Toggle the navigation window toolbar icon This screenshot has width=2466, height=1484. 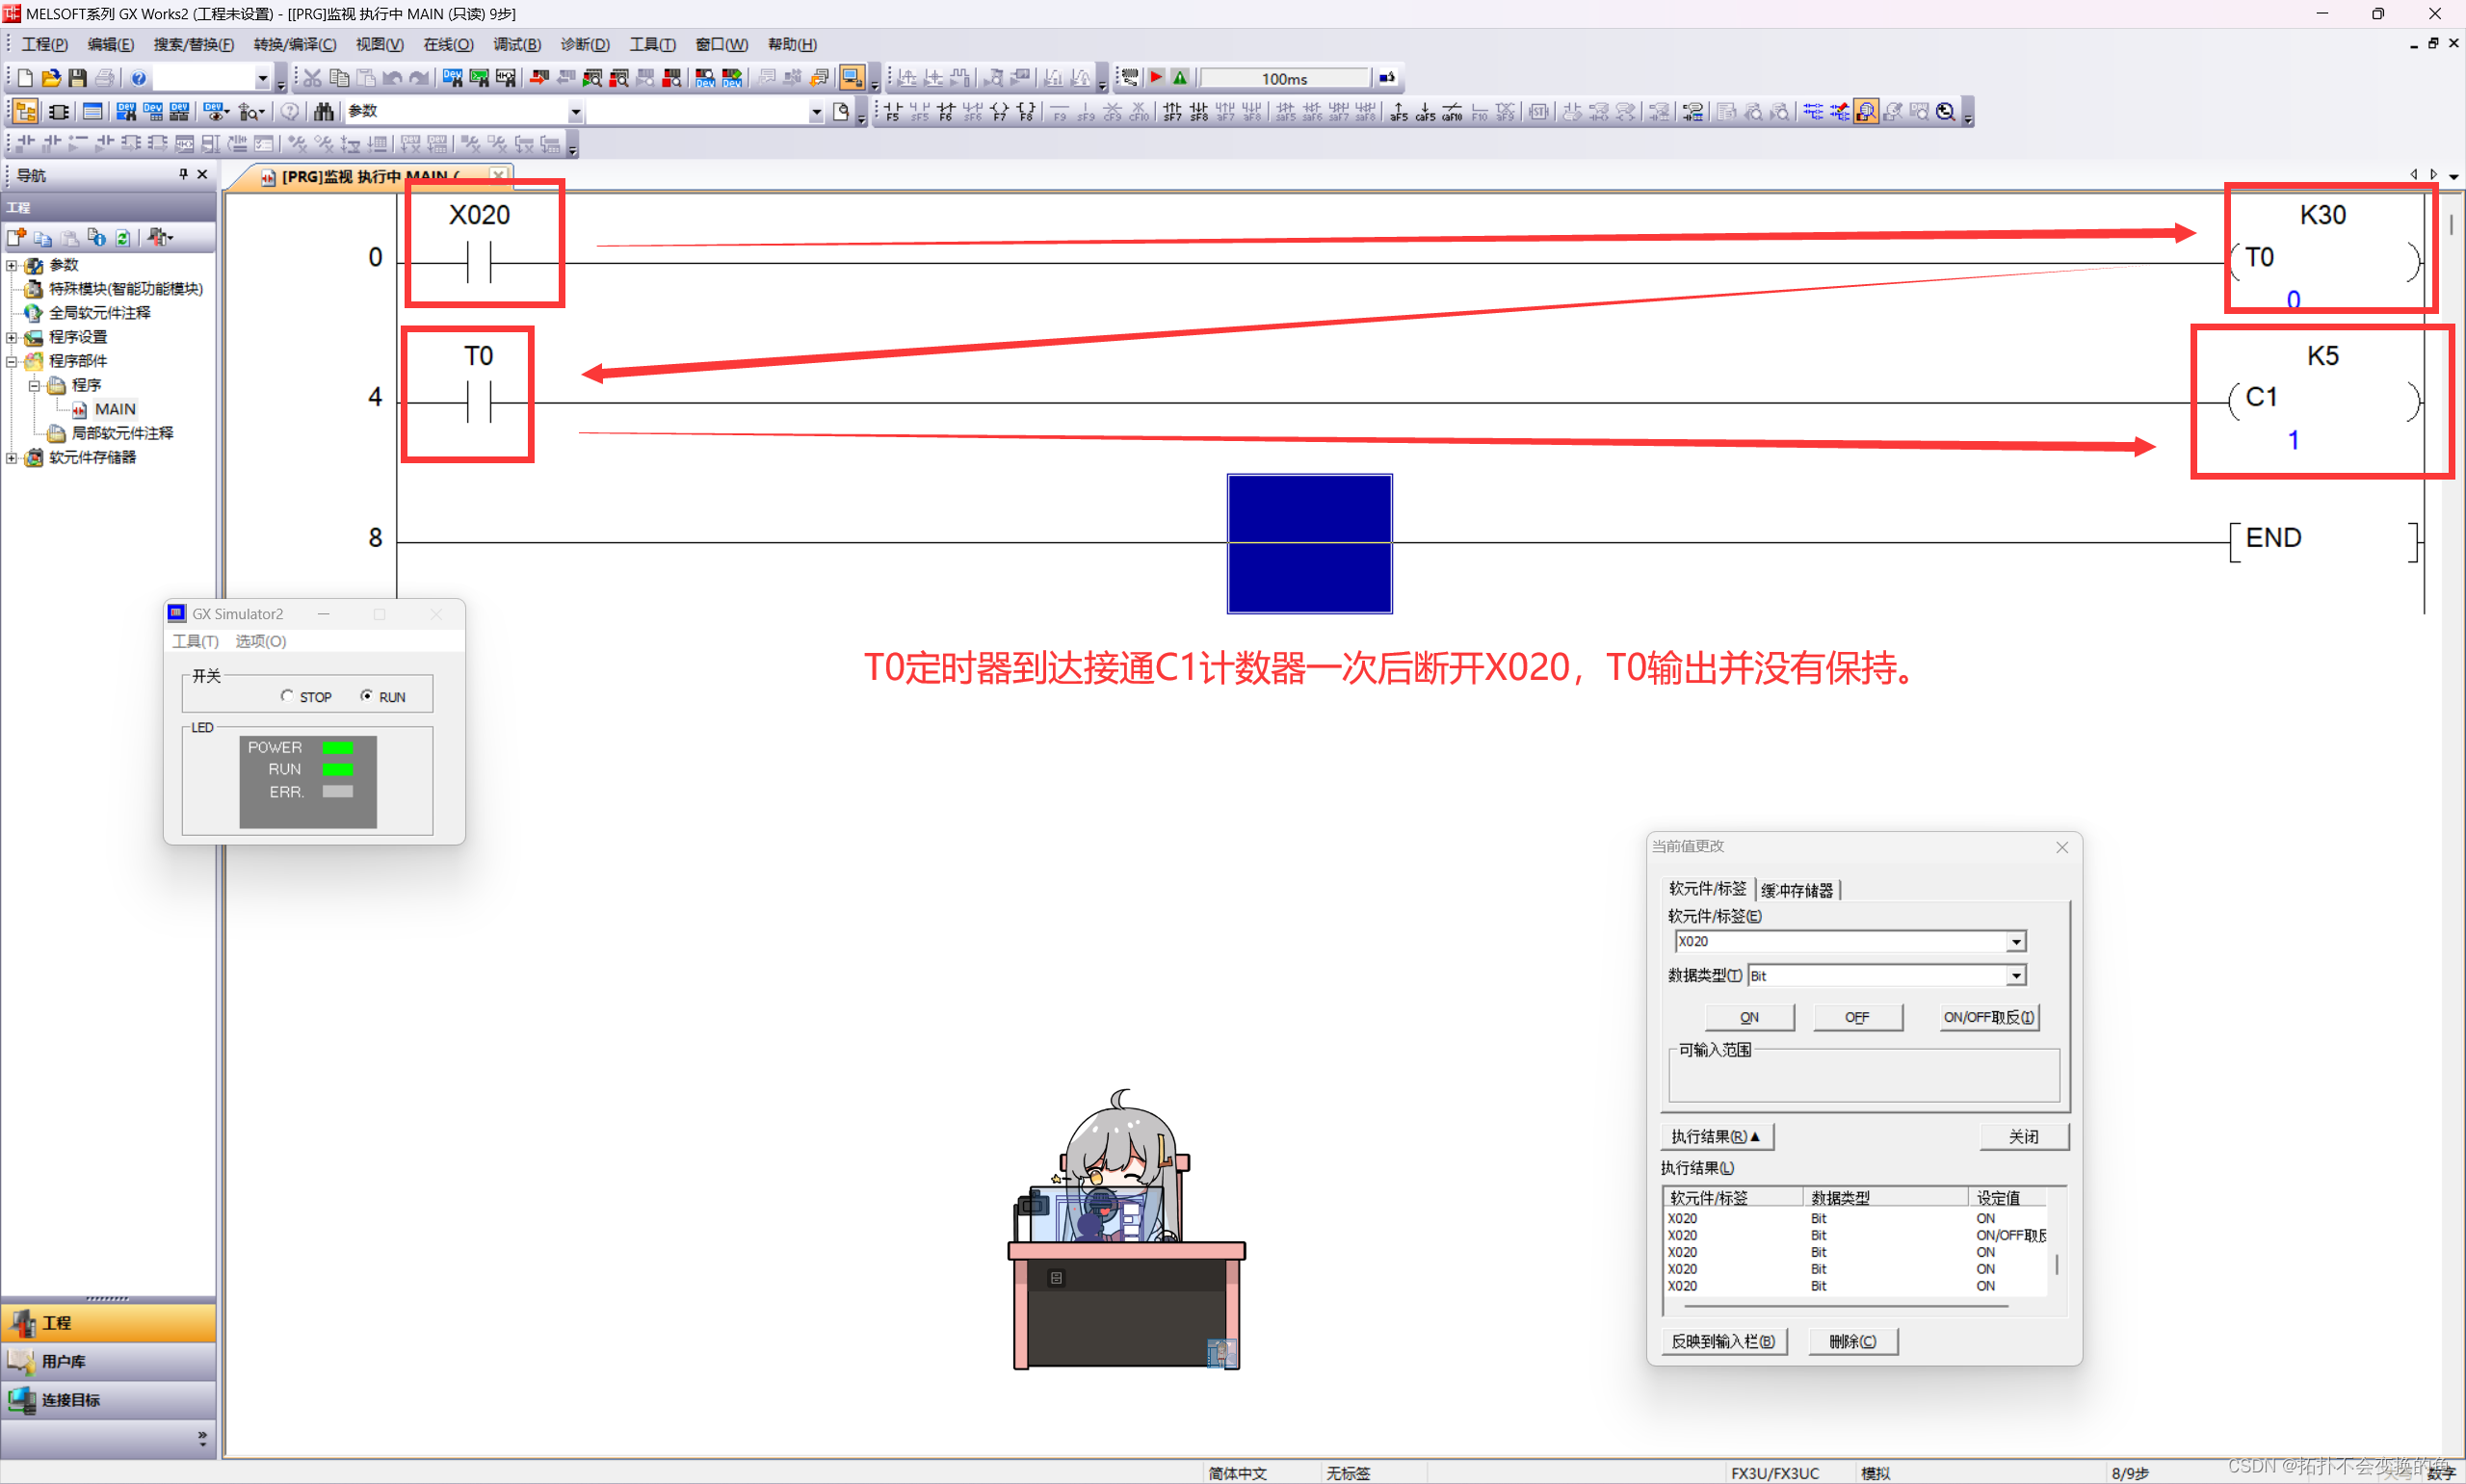[25, 111]
